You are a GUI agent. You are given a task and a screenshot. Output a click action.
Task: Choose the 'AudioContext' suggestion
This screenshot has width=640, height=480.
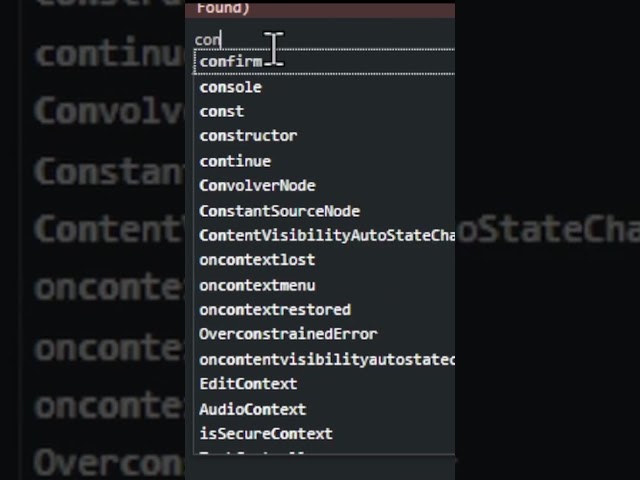pyautogui.click(x=253, y=409)
